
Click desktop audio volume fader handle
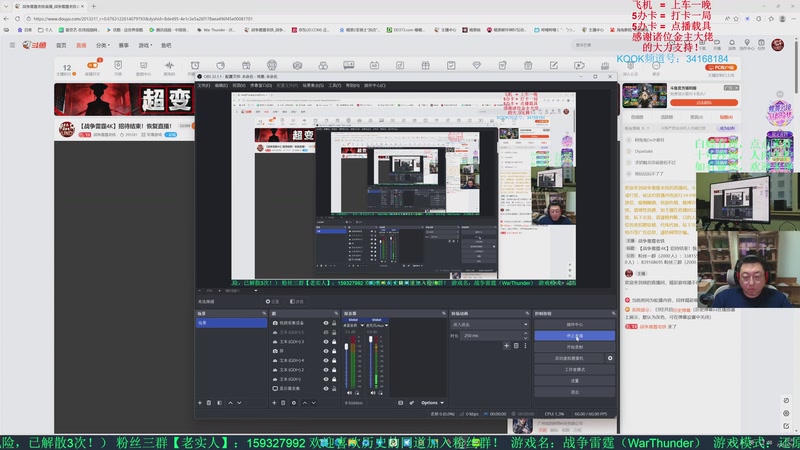[347, 347]
